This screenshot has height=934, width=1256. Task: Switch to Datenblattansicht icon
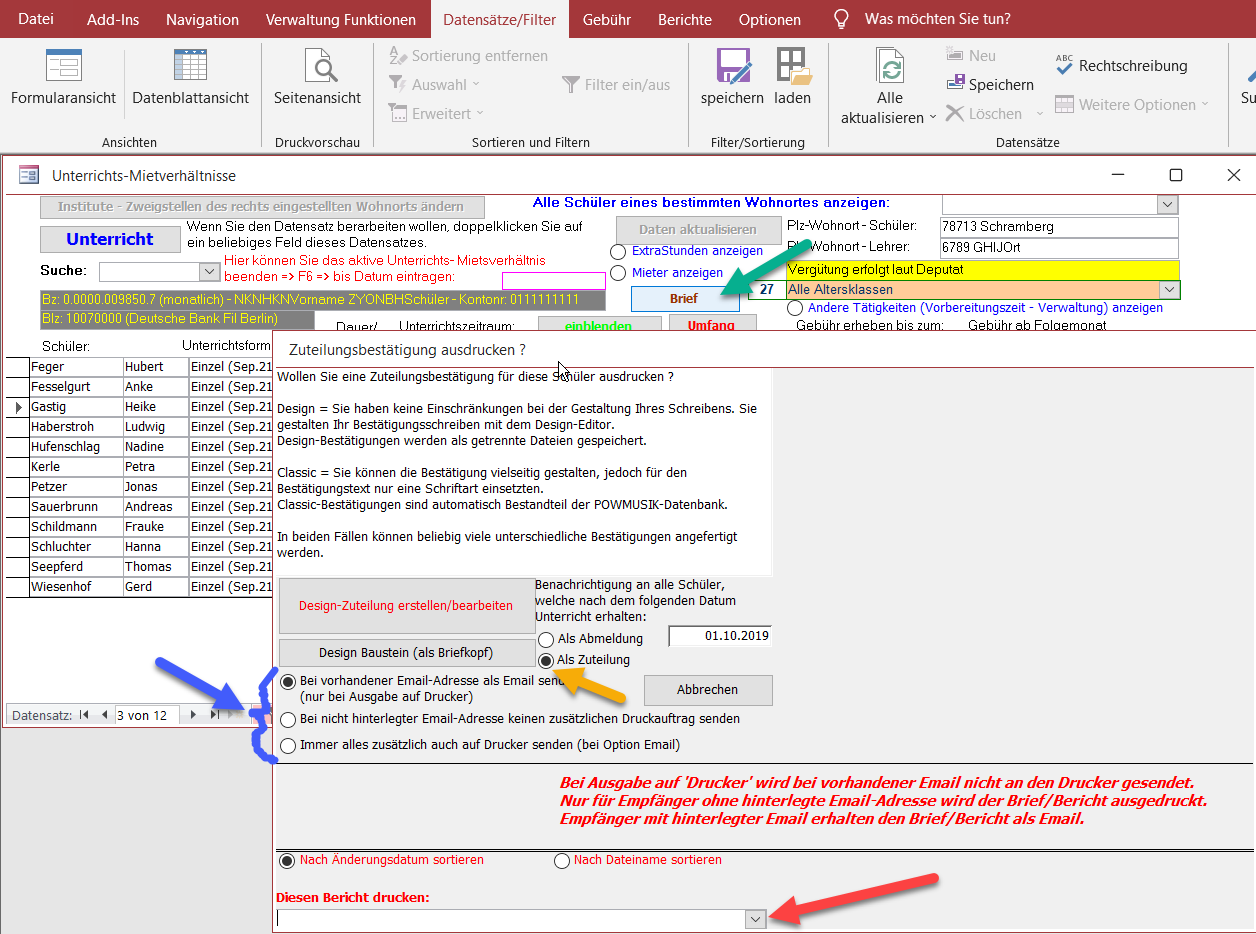(190, 67)
